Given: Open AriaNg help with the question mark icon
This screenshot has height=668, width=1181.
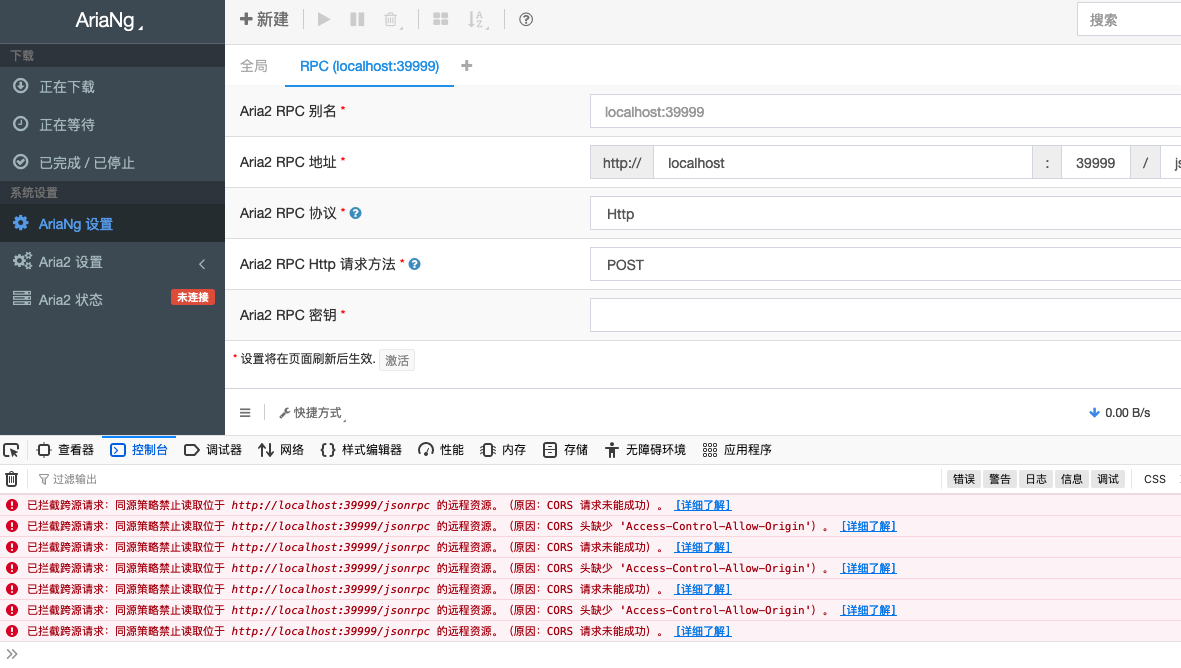Looking at the screenshot, I should point(525,19).
